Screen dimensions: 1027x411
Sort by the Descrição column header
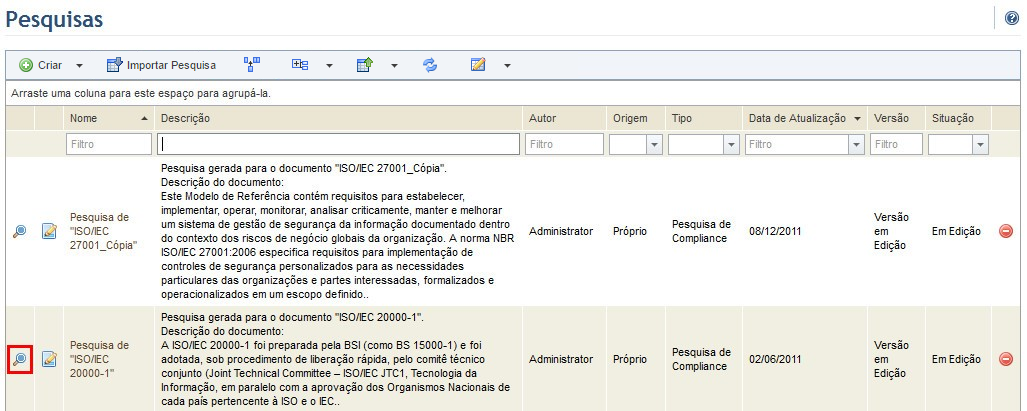tap(339, 118)
